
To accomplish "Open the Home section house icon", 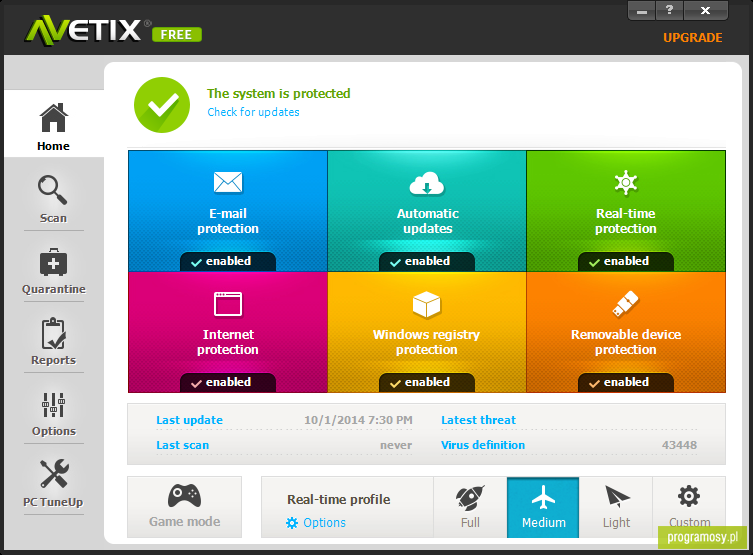I will [53, 118].
